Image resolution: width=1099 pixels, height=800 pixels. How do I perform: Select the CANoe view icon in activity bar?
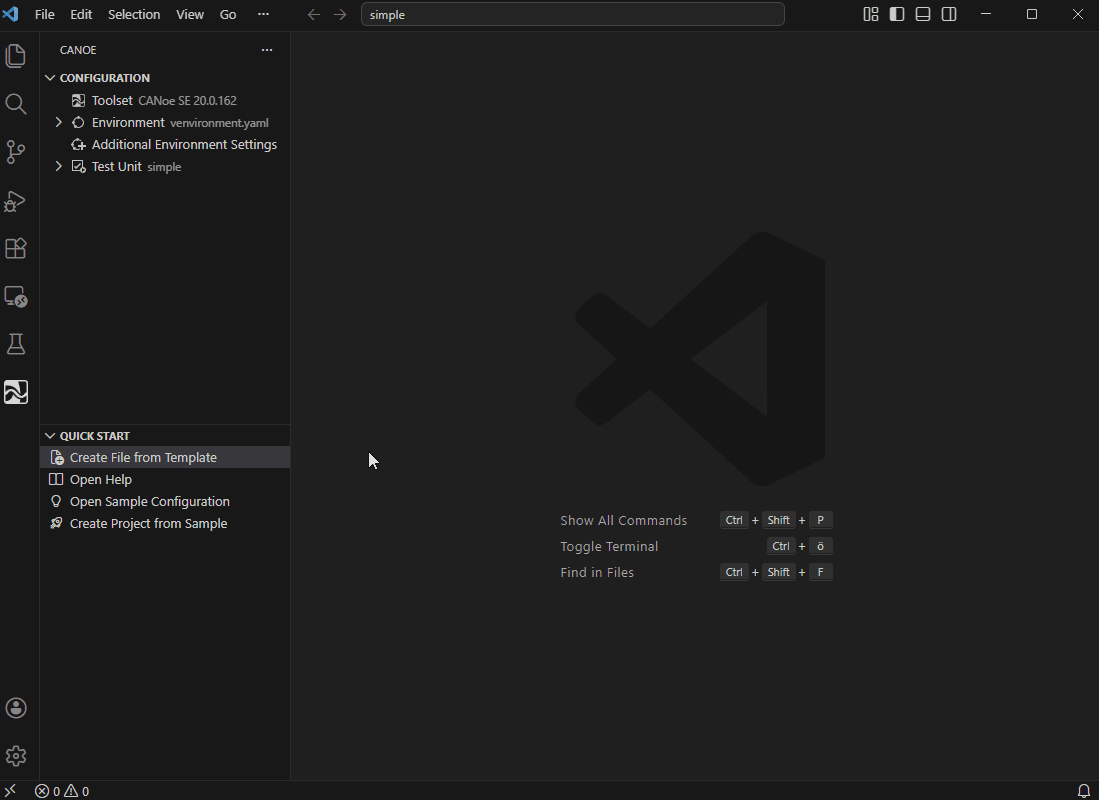(x=15, y=392)
